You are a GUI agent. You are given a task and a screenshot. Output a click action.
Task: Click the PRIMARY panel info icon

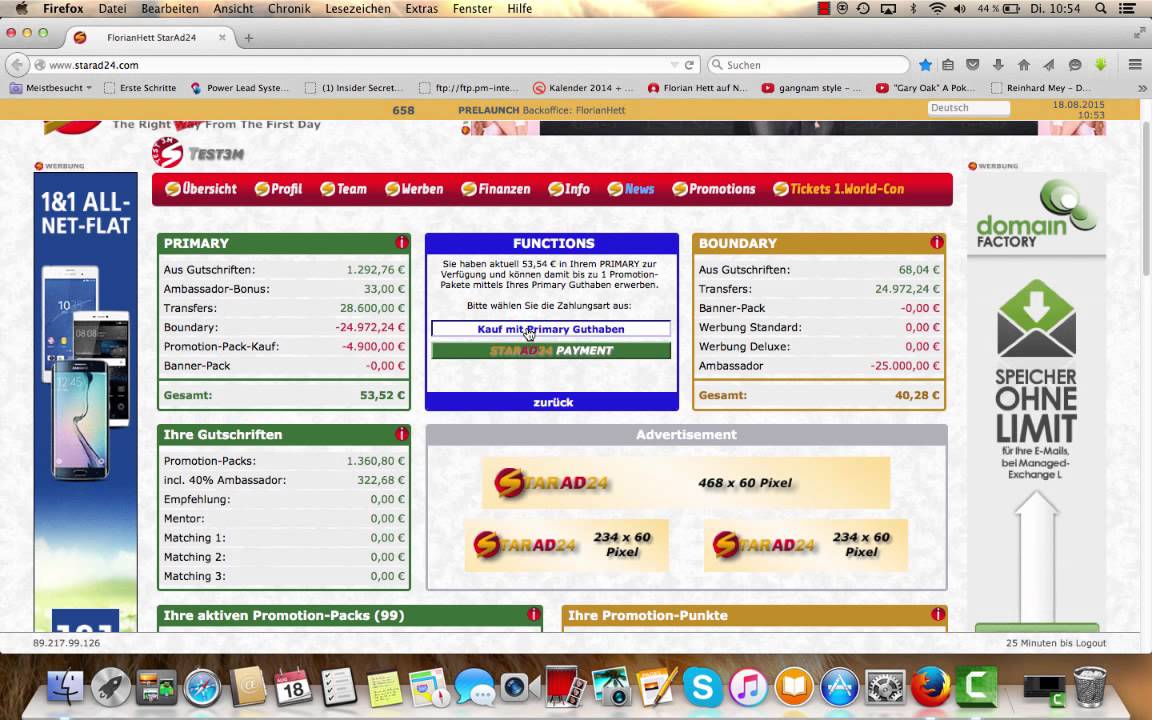point(401,242)
